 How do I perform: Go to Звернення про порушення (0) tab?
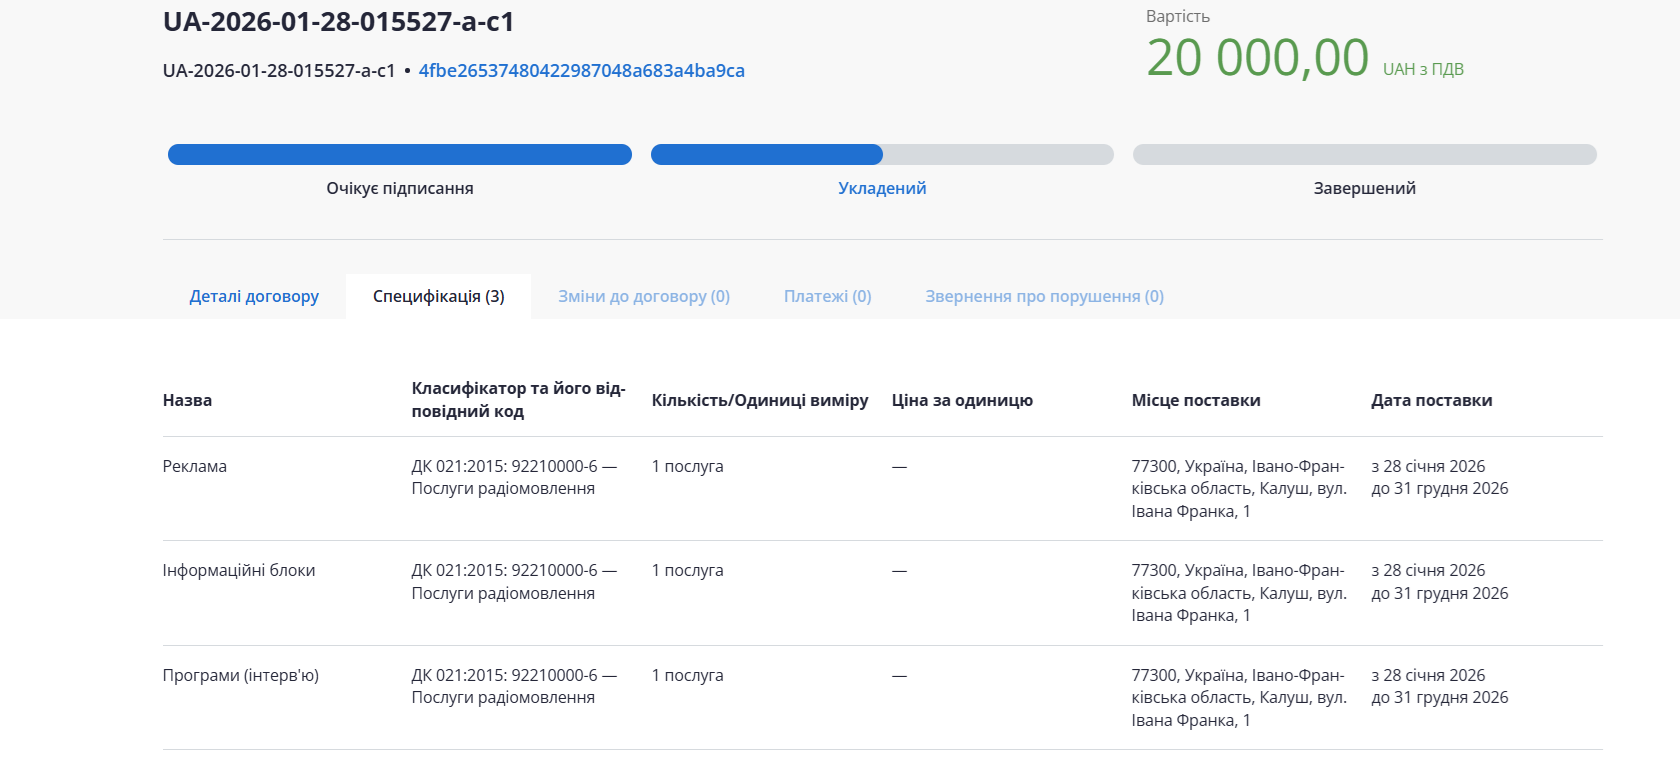click(1044, 296)
